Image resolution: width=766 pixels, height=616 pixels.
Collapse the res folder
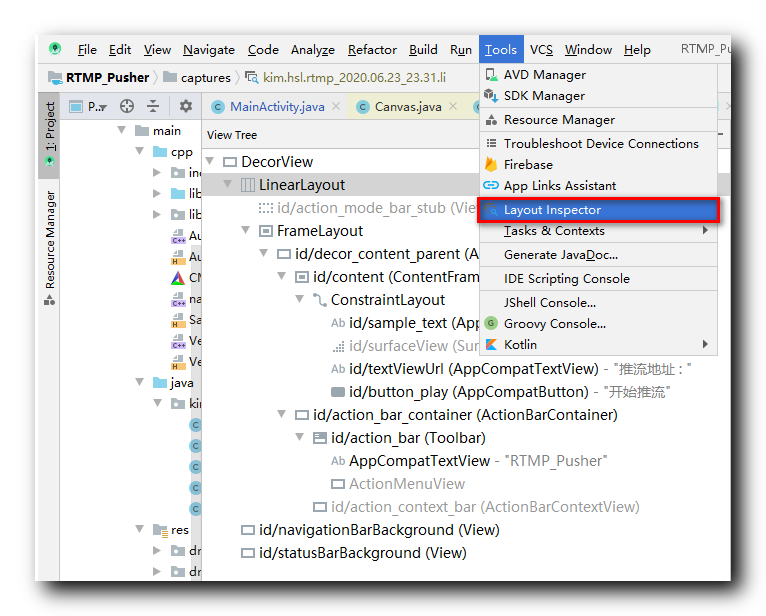tap(140, 529)
